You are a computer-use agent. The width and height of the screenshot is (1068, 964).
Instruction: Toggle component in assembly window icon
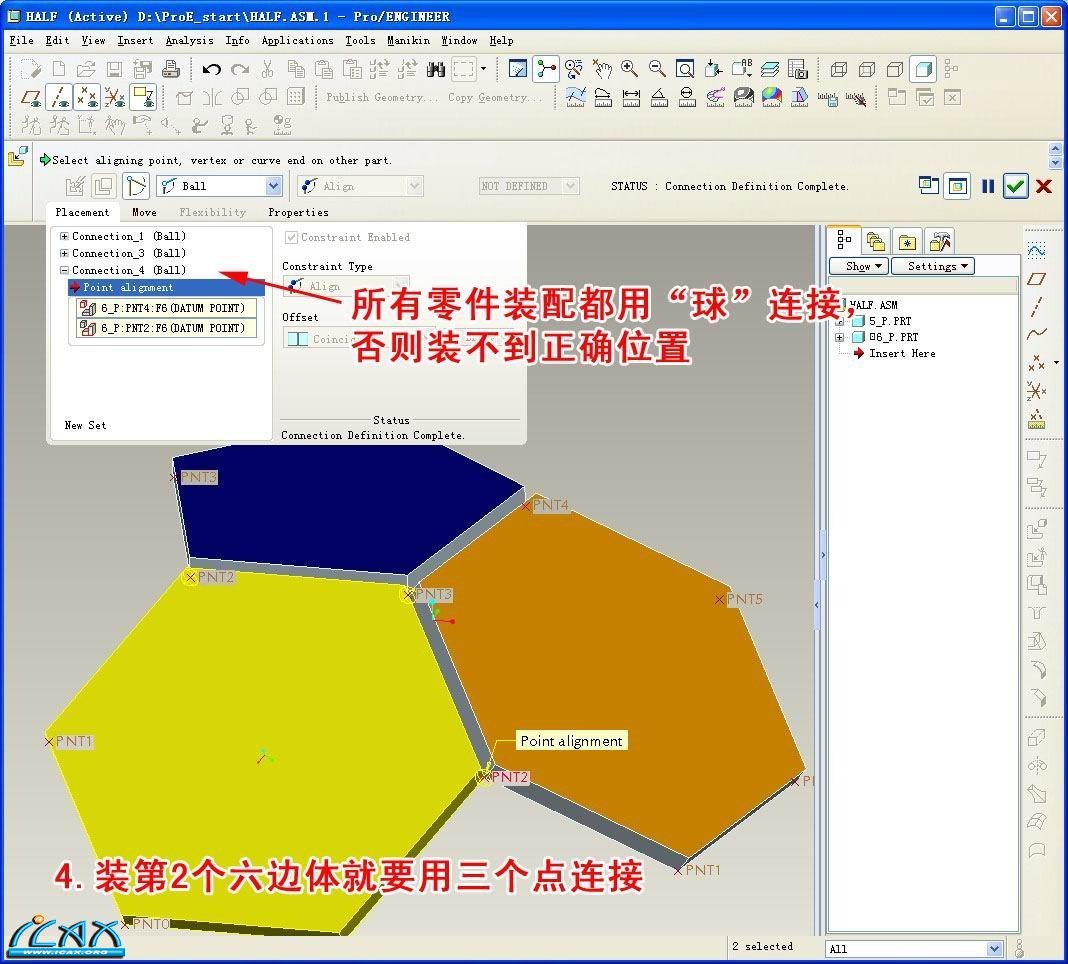958,186
